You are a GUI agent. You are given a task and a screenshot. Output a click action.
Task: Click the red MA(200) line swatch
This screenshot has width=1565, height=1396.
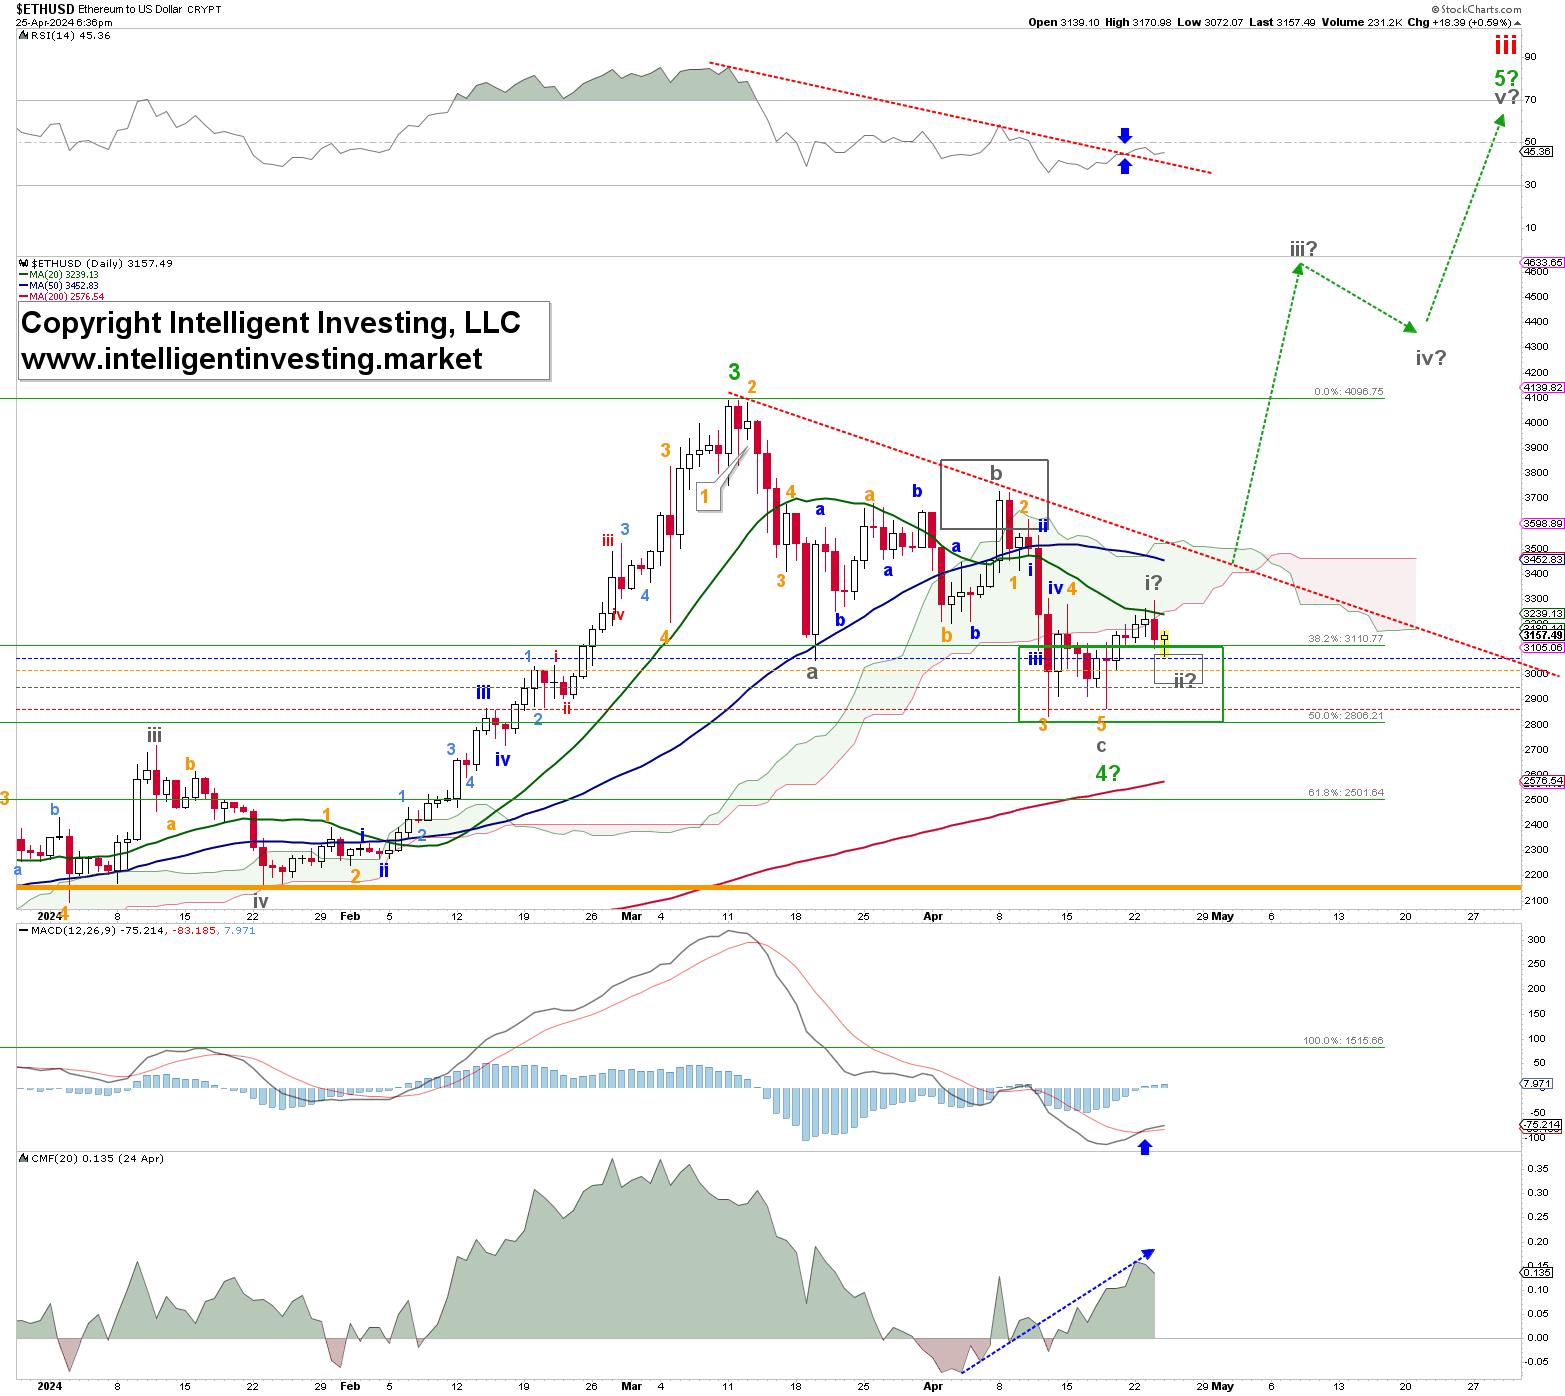click(x=23, y=297)
